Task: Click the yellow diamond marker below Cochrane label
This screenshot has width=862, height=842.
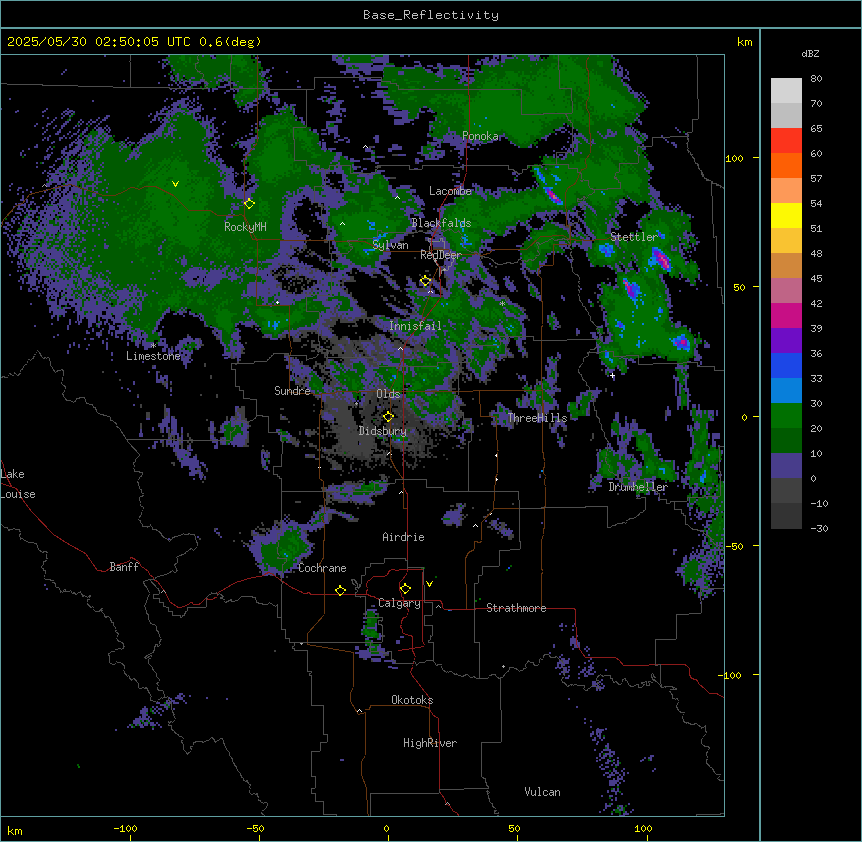Action: 340,590
